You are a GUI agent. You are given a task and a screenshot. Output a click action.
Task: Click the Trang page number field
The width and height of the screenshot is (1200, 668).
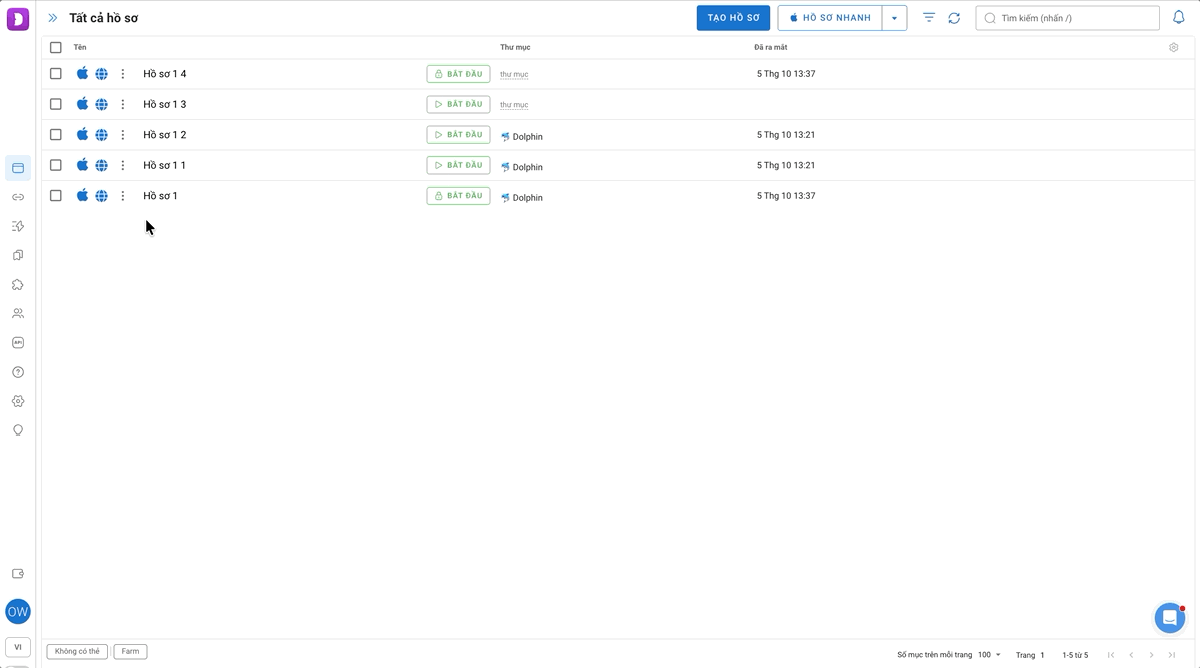(x=1042, y=655)
